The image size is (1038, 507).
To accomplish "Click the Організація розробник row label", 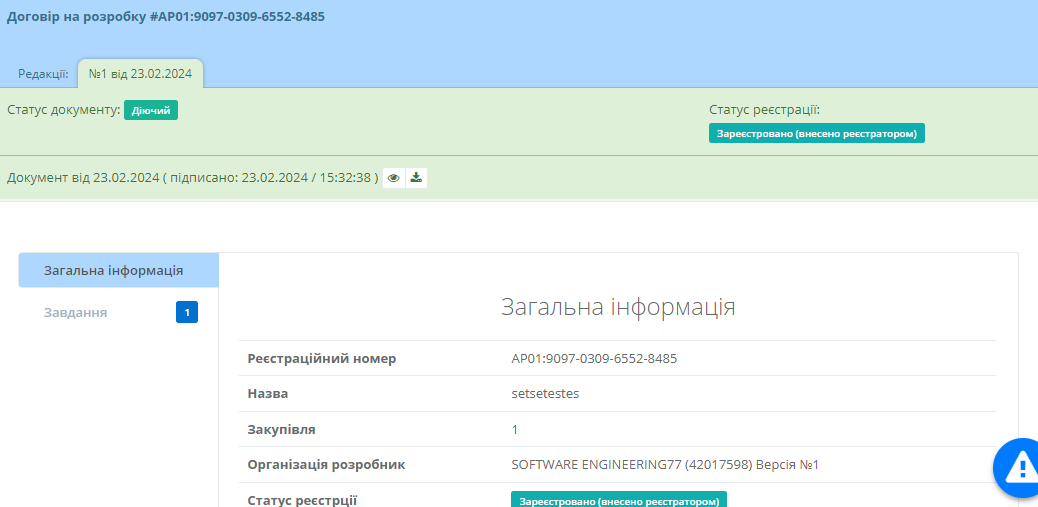I will (326, 464).
